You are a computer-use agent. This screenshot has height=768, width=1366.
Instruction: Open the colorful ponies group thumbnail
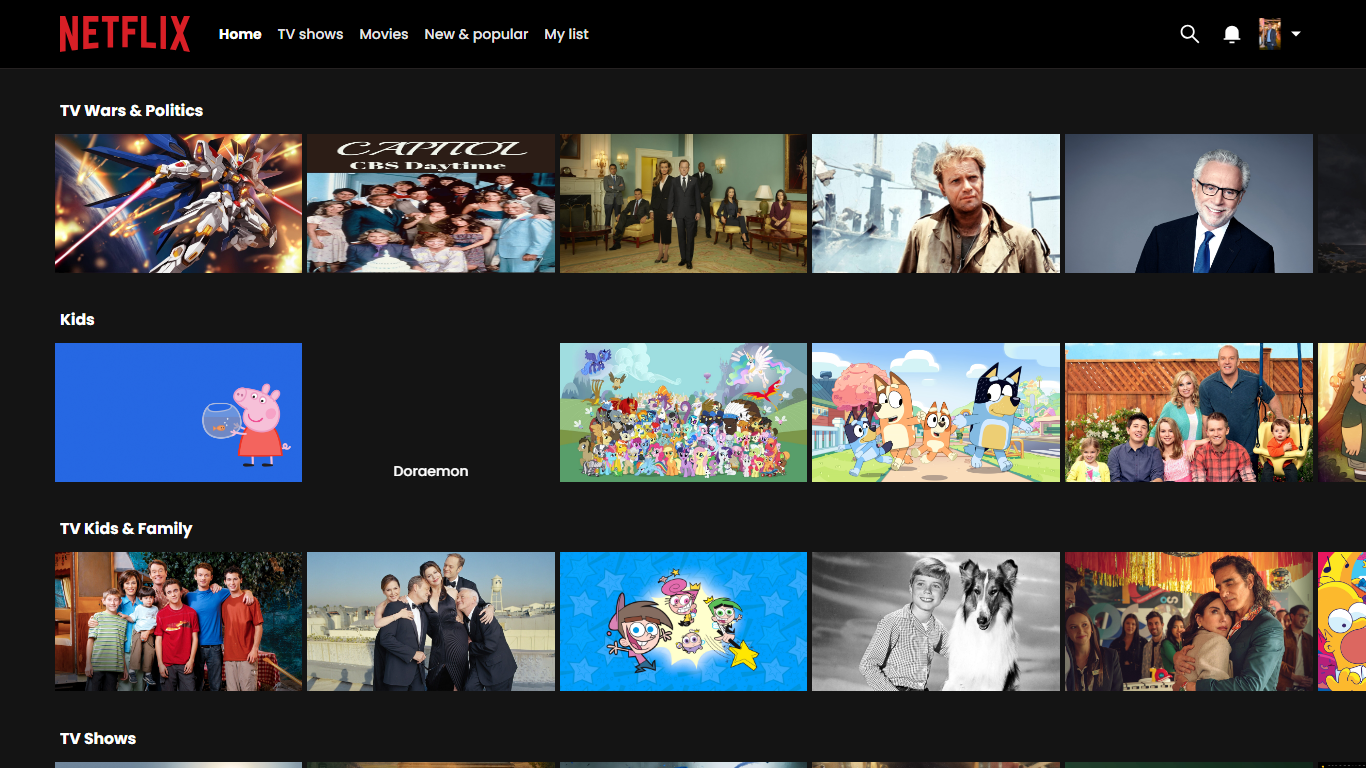683,412
